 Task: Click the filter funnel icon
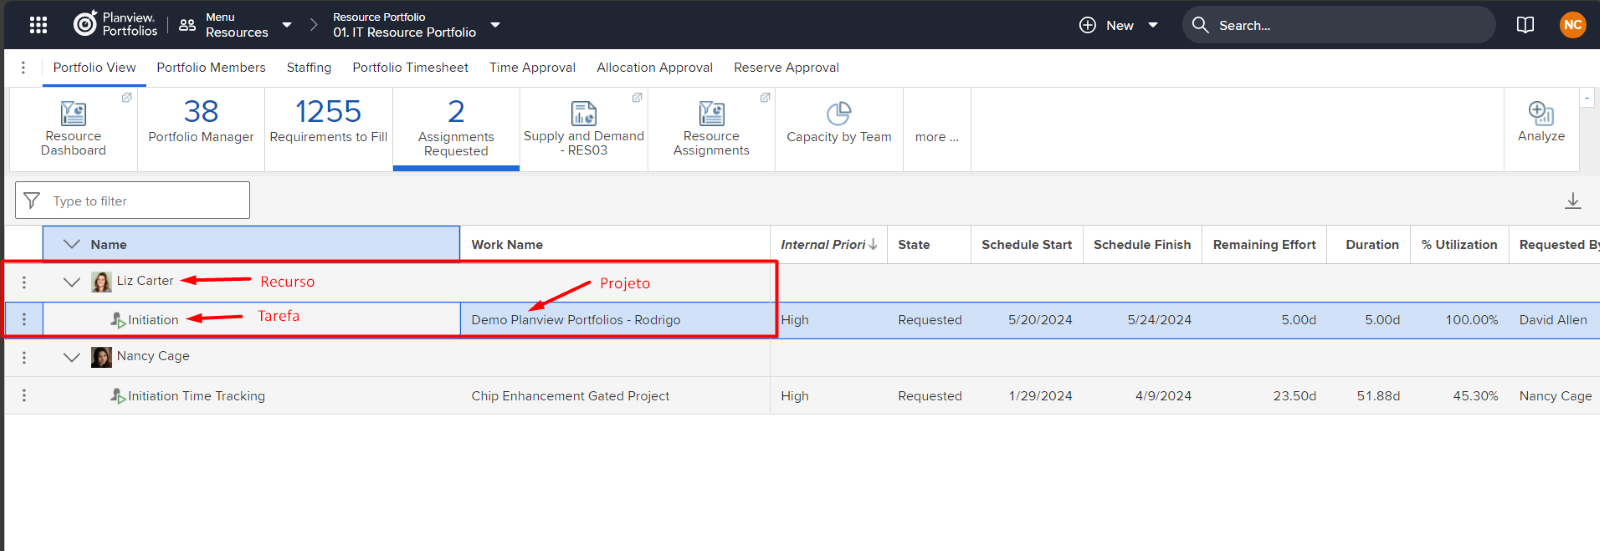(32, 201)
